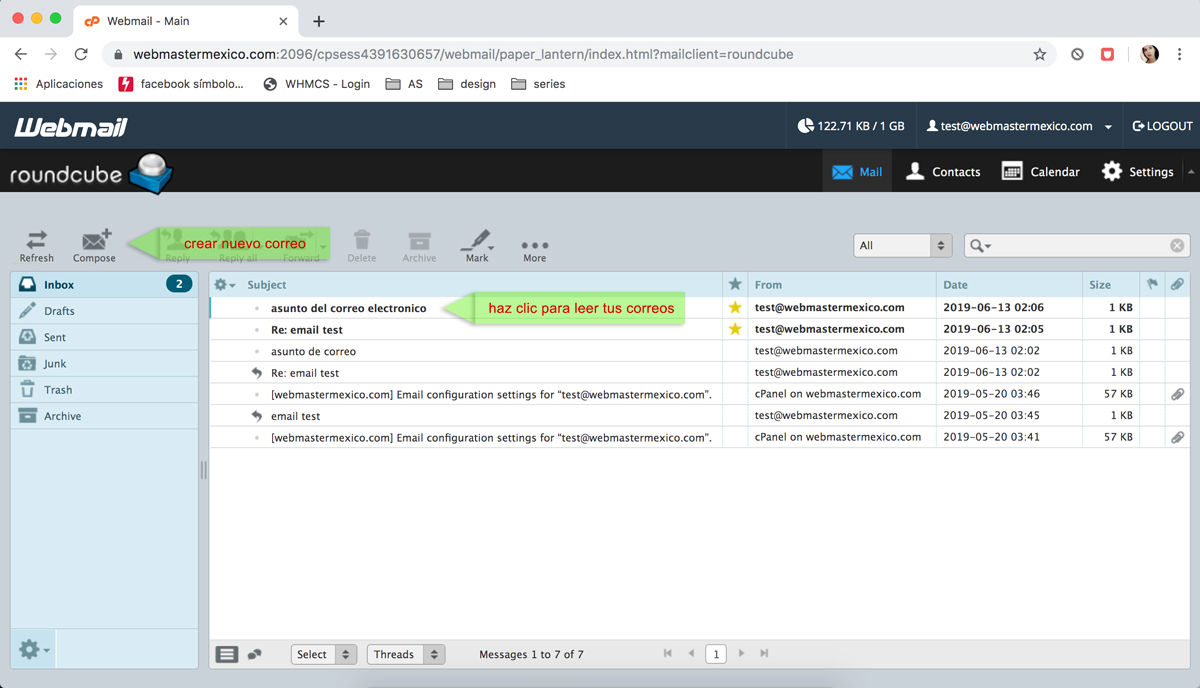
Task: Go to the Calendar tab
Action: 1040,172
